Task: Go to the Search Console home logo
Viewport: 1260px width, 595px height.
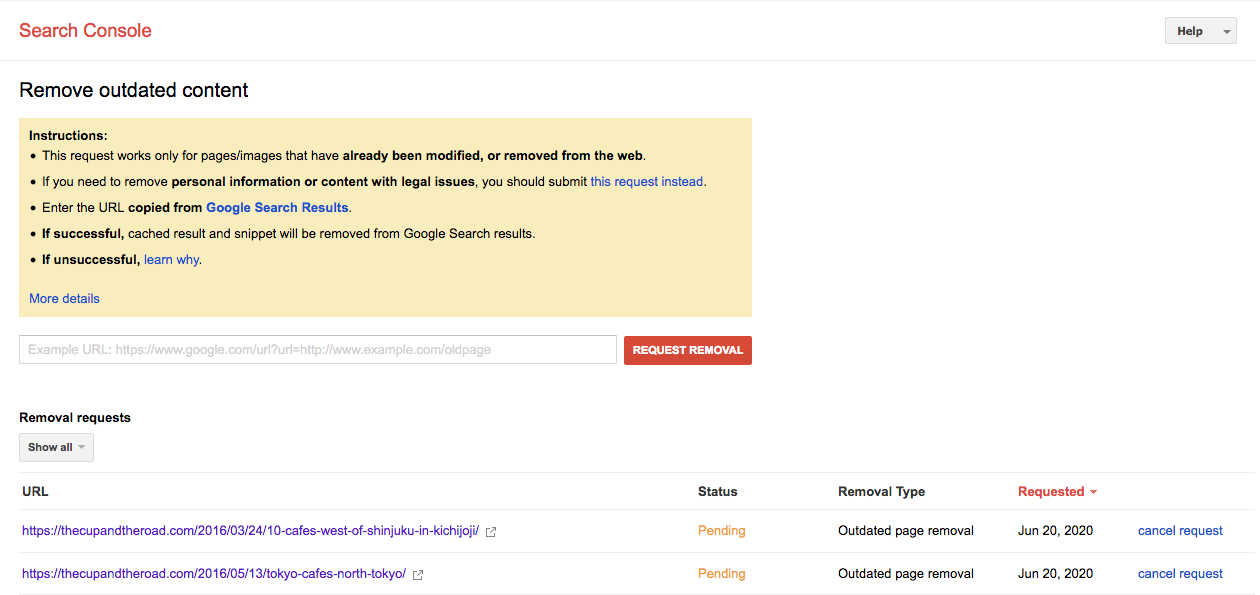Action: pos(85,31)
